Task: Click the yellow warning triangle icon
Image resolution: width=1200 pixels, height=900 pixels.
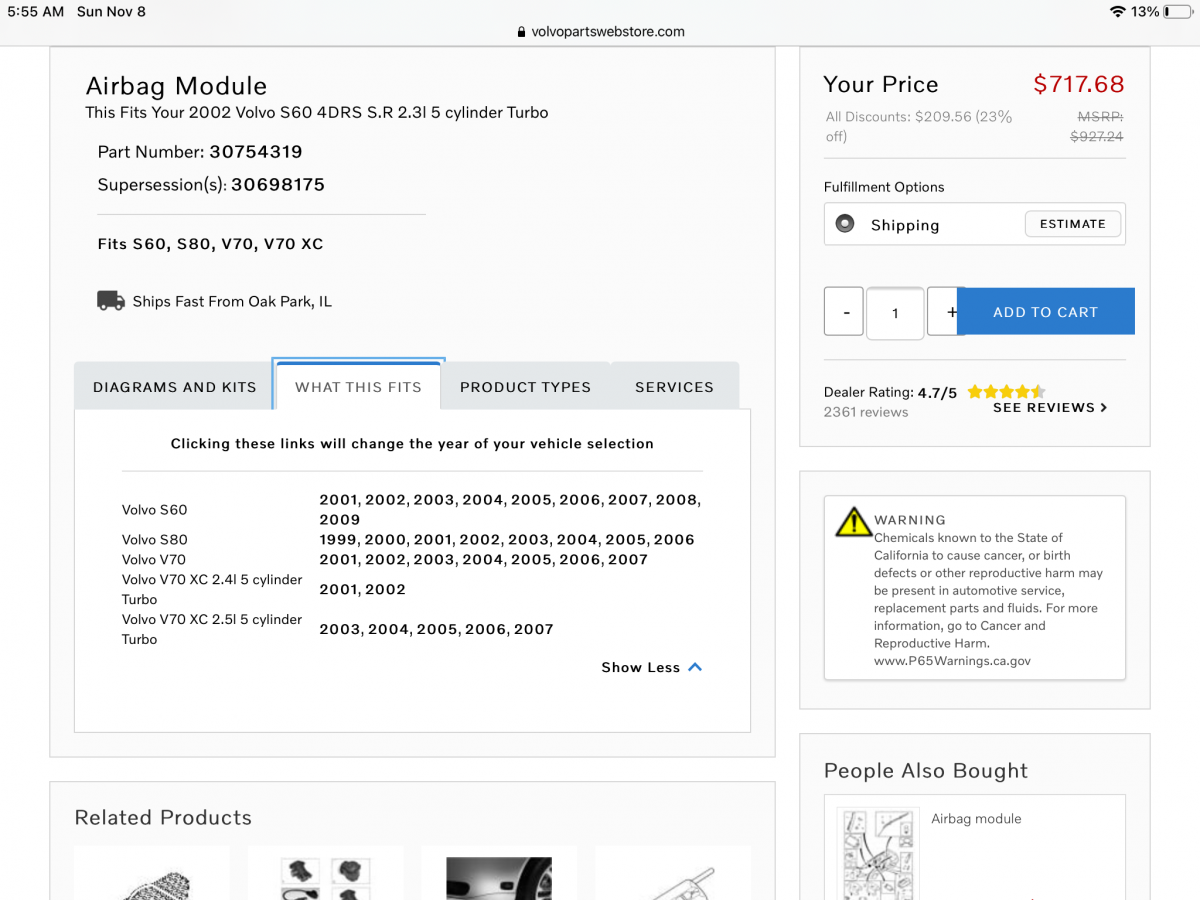Action: tap(853, 522)
